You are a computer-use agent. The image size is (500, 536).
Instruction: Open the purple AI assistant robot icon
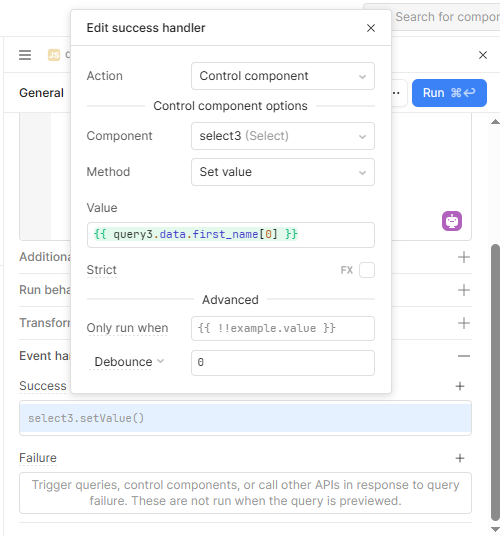click(x=452, y=221)
